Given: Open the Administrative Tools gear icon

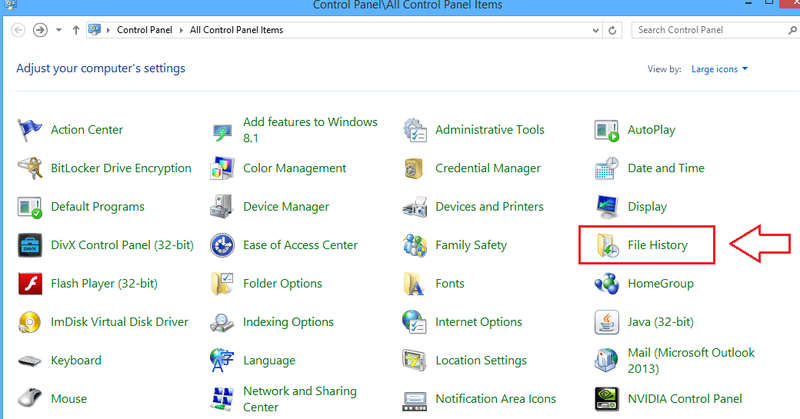Looking at the screenshot, I should (x=414, y=130).
